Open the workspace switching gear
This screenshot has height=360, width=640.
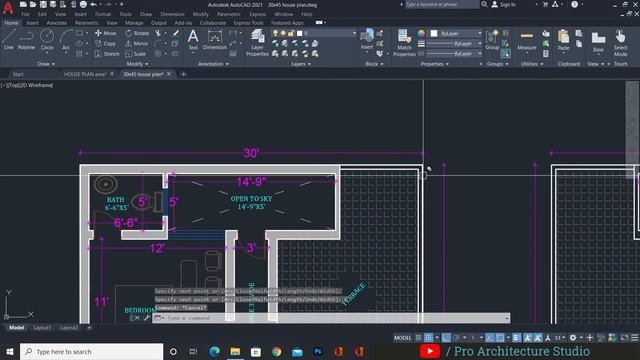click(x=573, y=338)
